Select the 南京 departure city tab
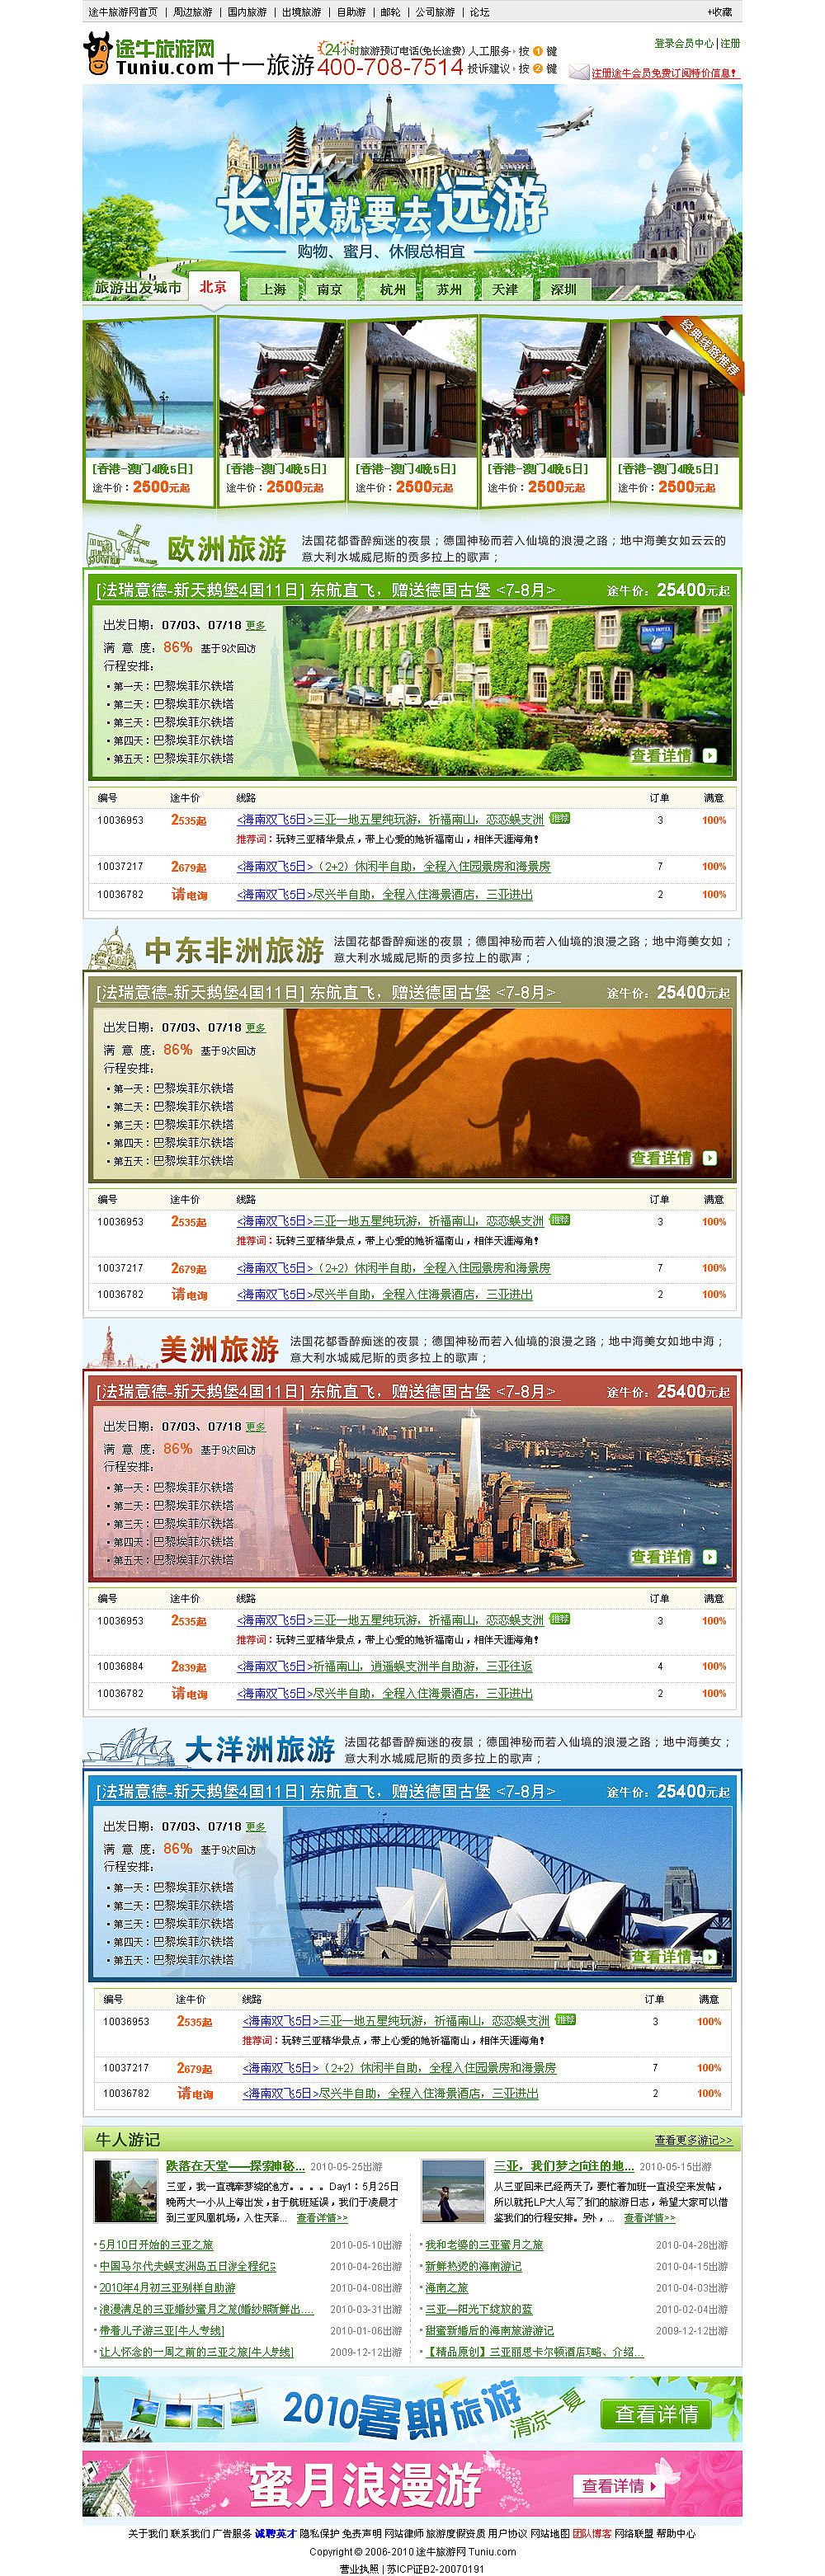This screenshot has width=825, height=2576. (329, 289)
